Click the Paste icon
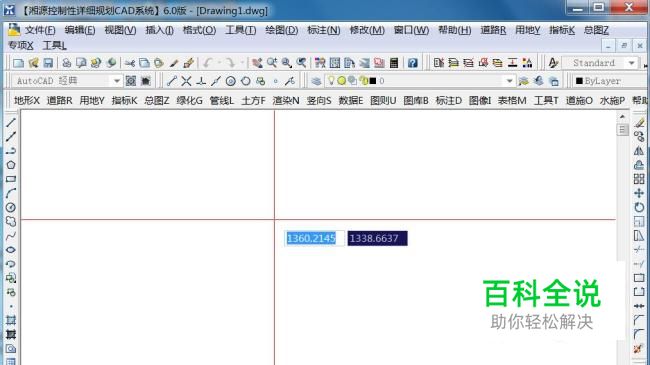The width and height of the screenshot is (650, 365). point(159,63)
